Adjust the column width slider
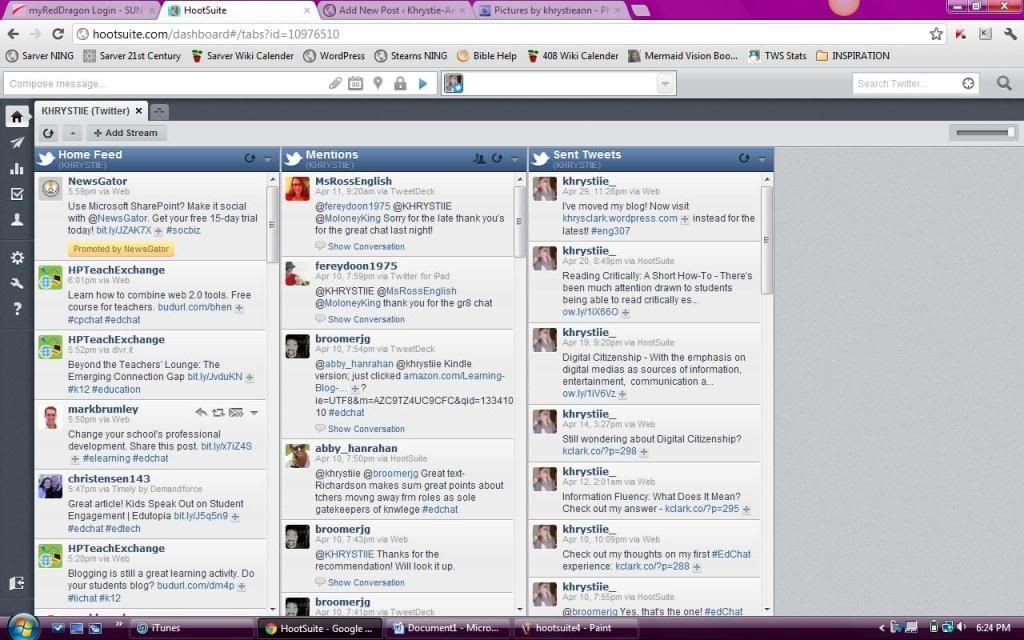The height and width of the screenshot is (640, 1024). [x=983, y=133]
